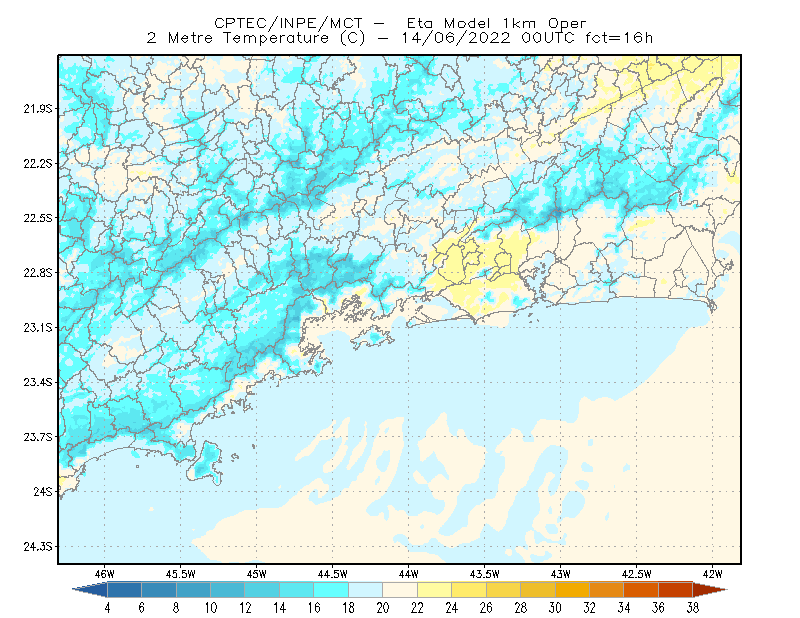Screen dimensions: 800x618
Task: Click the '23.4S' latitude label
Action: tap(38, 382)
